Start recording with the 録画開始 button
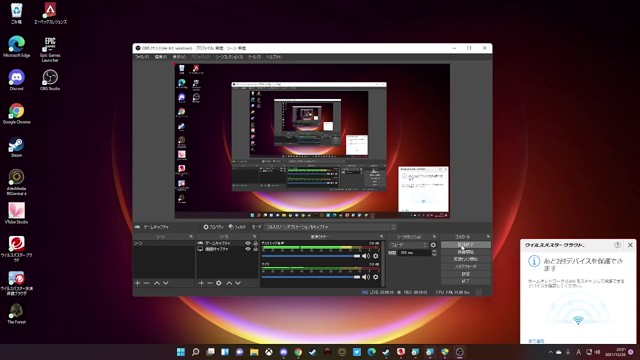 pos(466,252)
